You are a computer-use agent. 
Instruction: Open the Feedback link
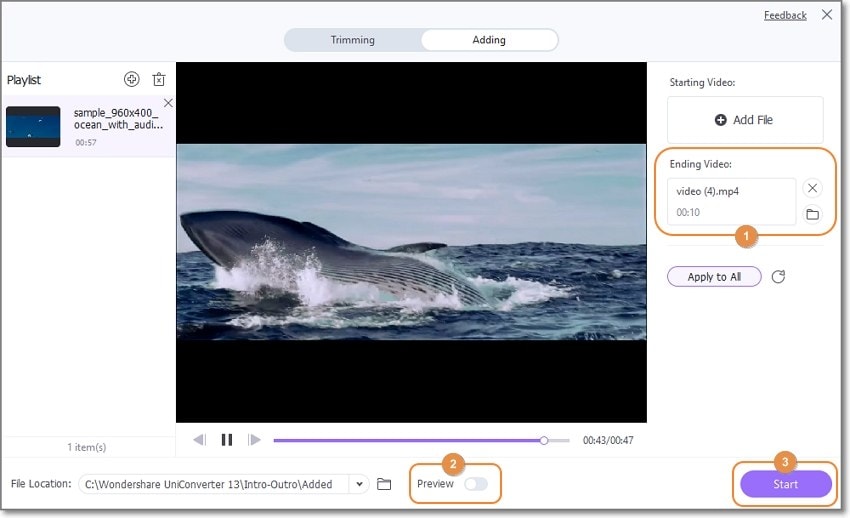[785, 15]
